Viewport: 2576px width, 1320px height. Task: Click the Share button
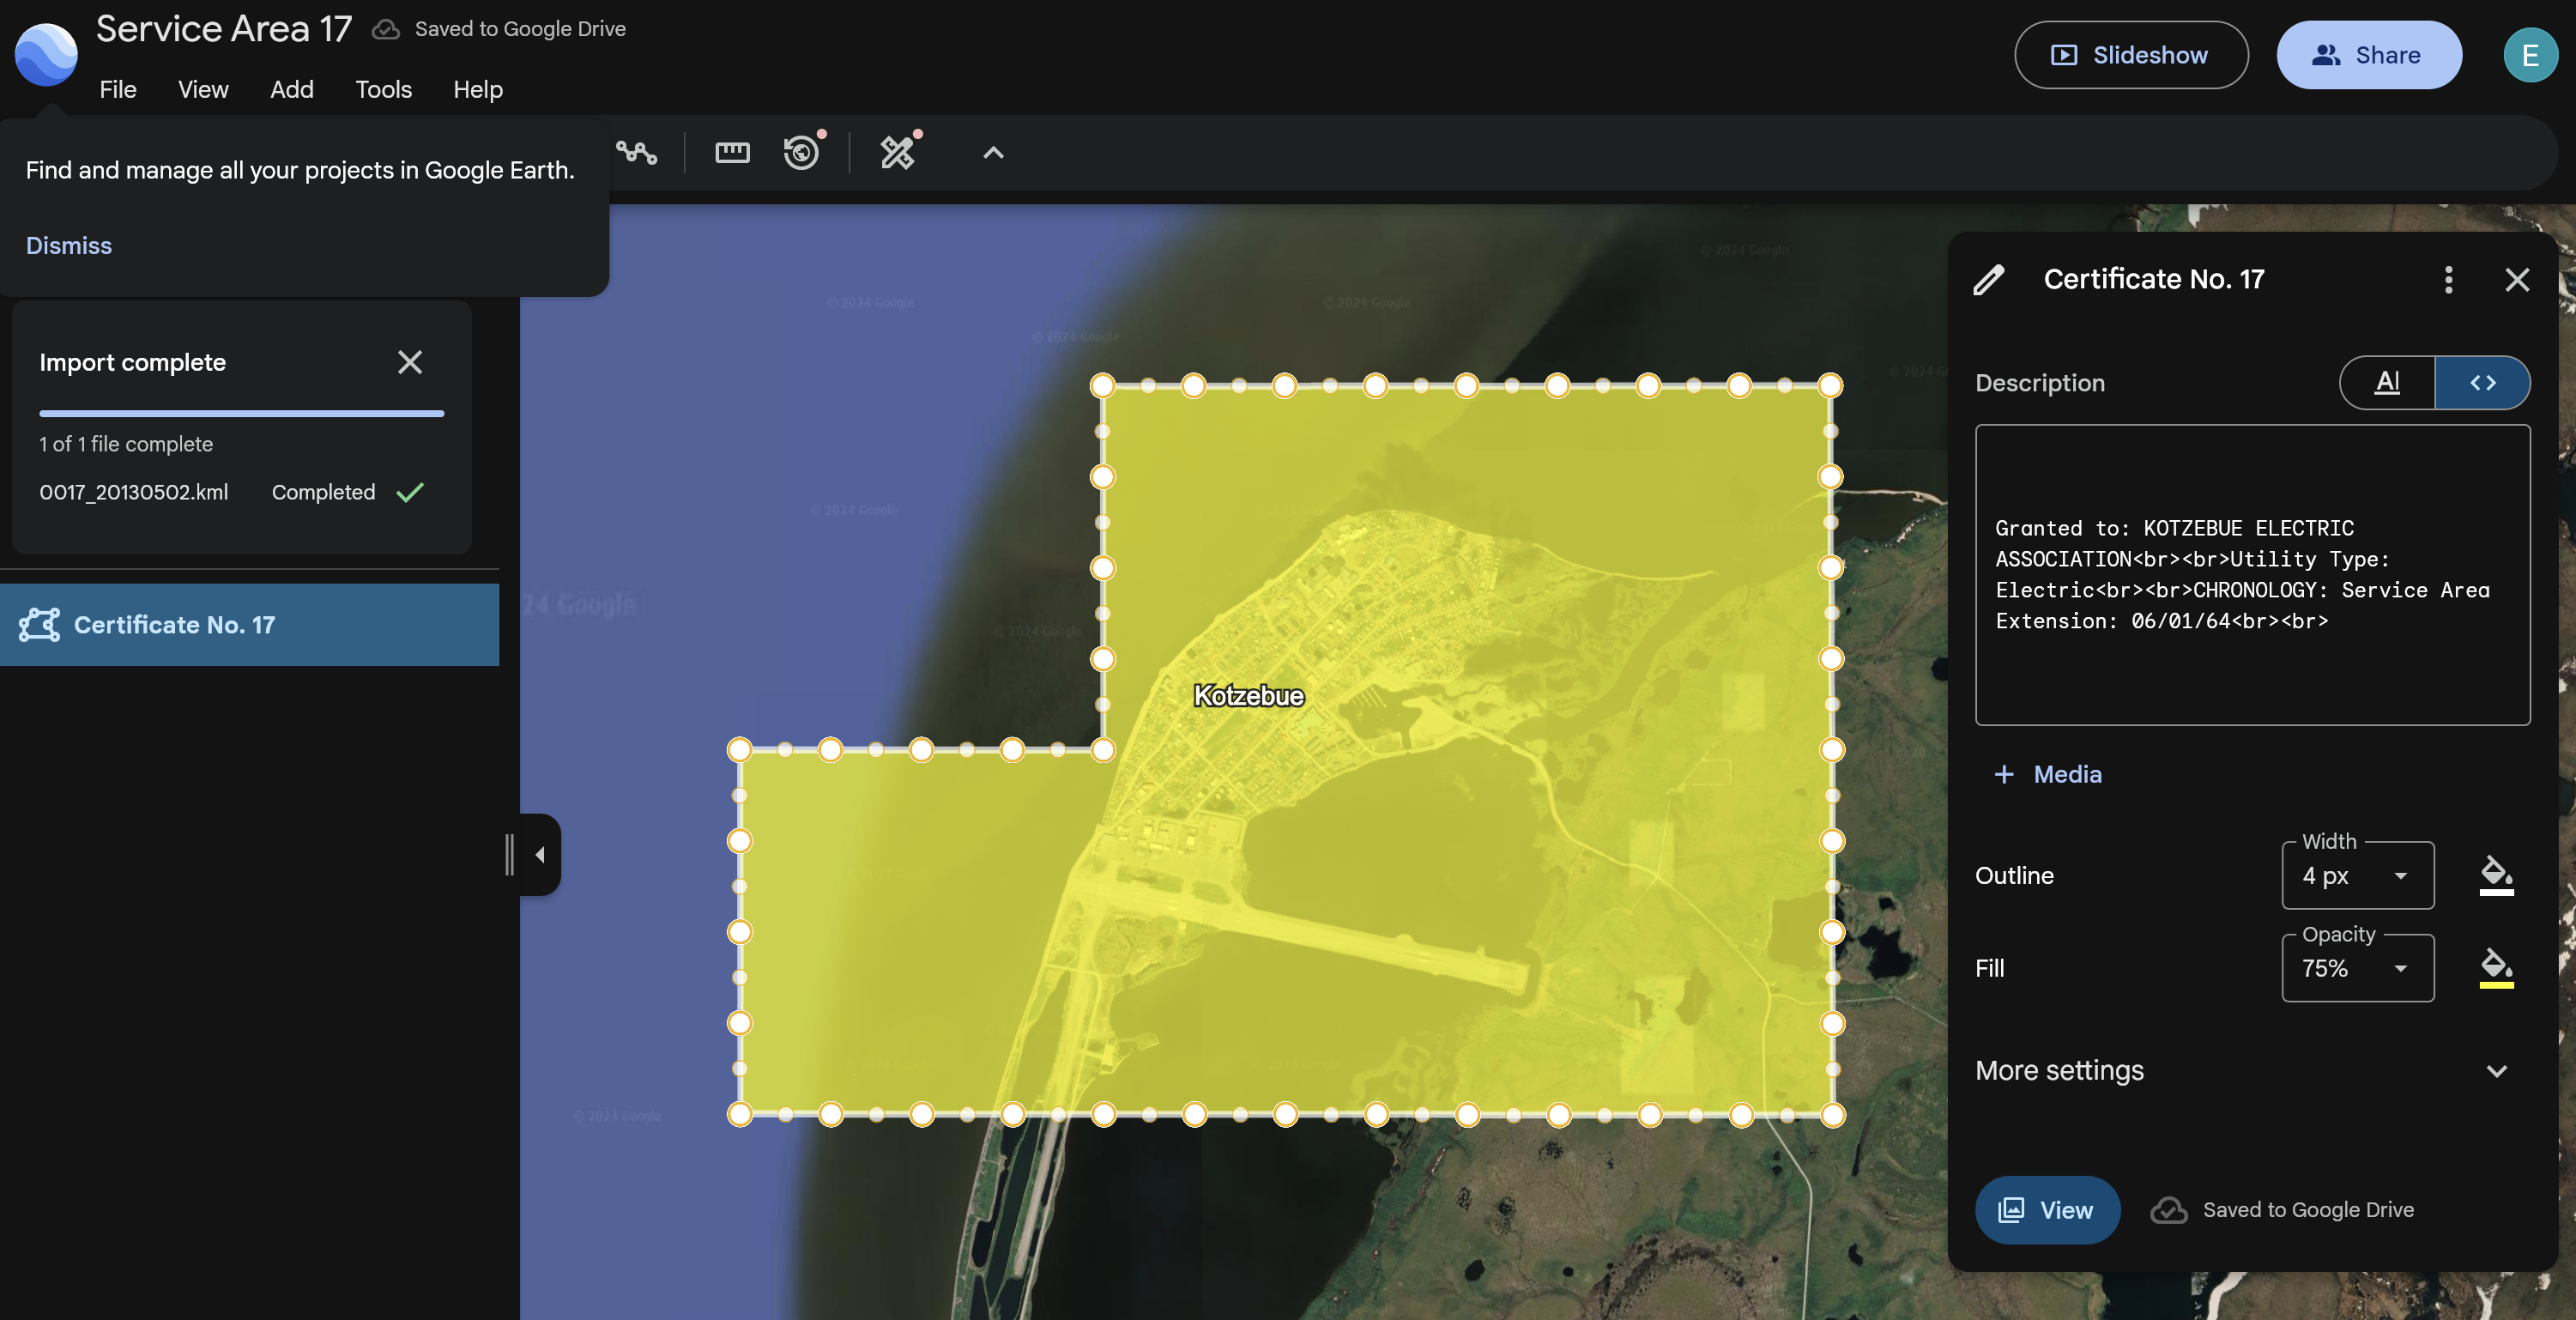[x=2369, y=55]
